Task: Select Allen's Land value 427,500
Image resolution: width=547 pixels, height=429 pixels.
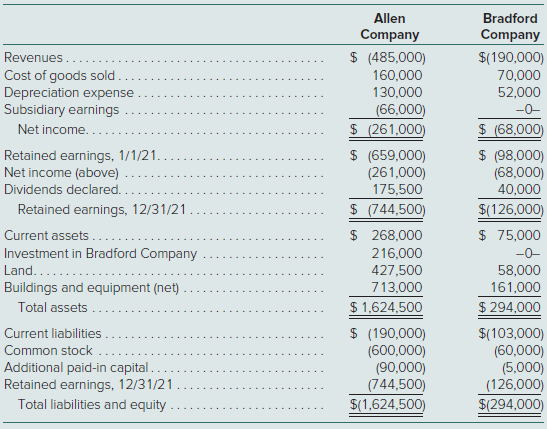Action: [397, 270]
